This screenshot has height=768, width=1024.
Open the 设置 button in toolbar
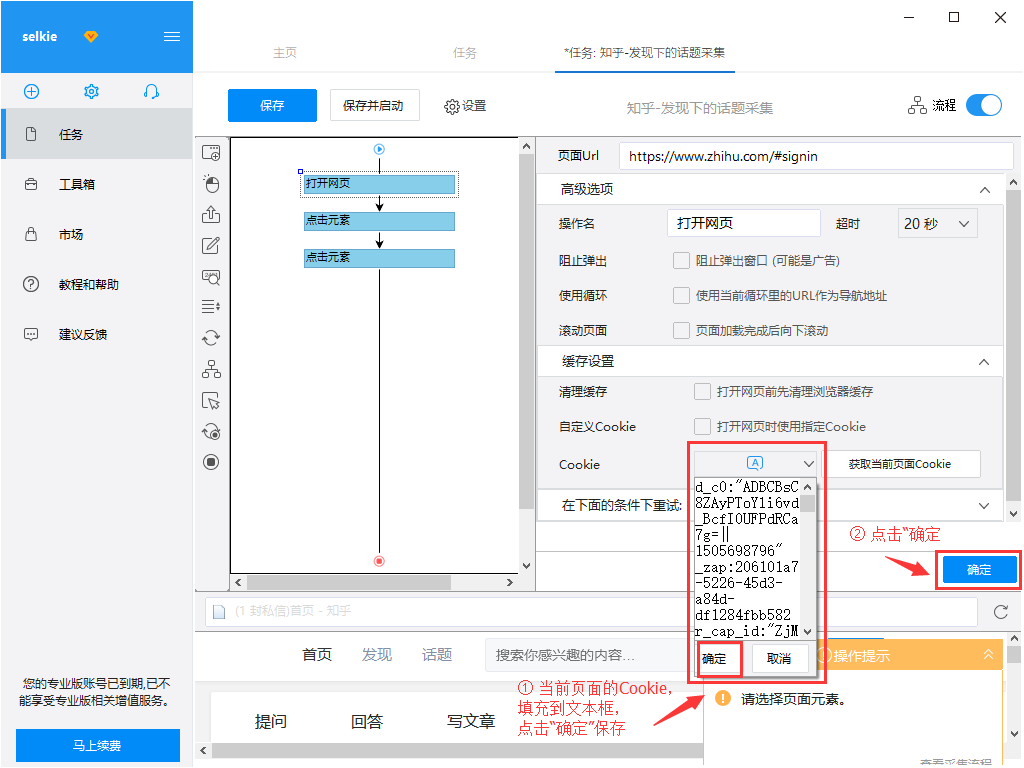465,106
